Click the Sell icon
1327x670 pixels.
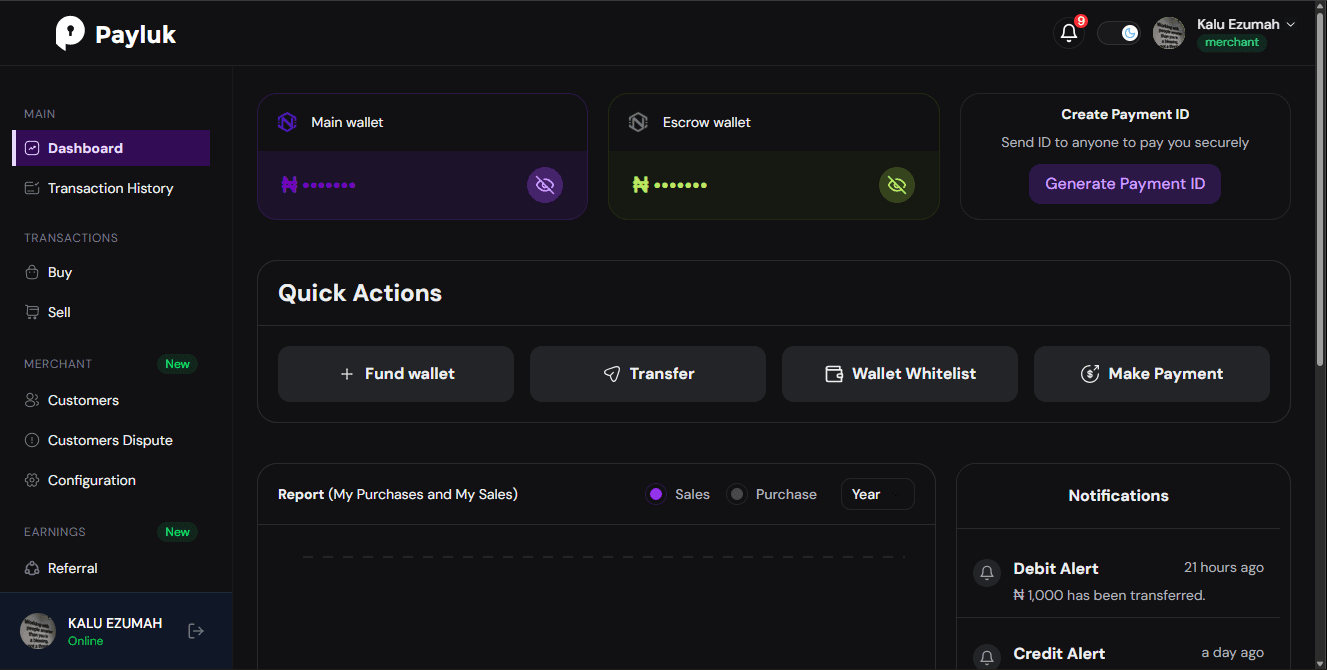33,311
